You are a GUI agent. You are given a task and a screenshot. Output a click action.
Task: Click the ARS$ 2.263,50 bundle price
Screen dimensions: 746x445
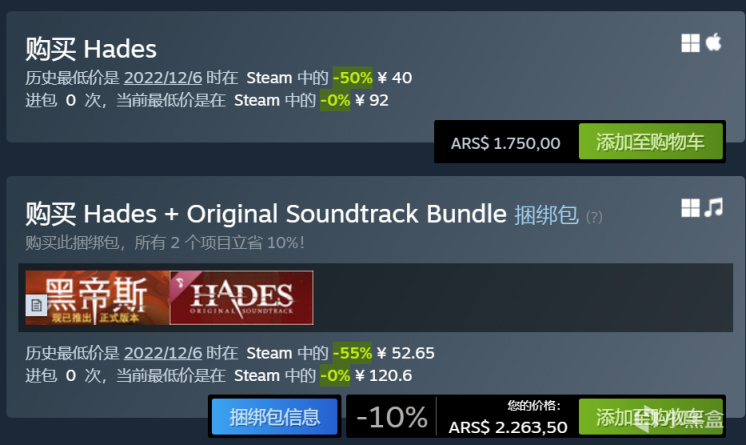click(x=508, y=427)
